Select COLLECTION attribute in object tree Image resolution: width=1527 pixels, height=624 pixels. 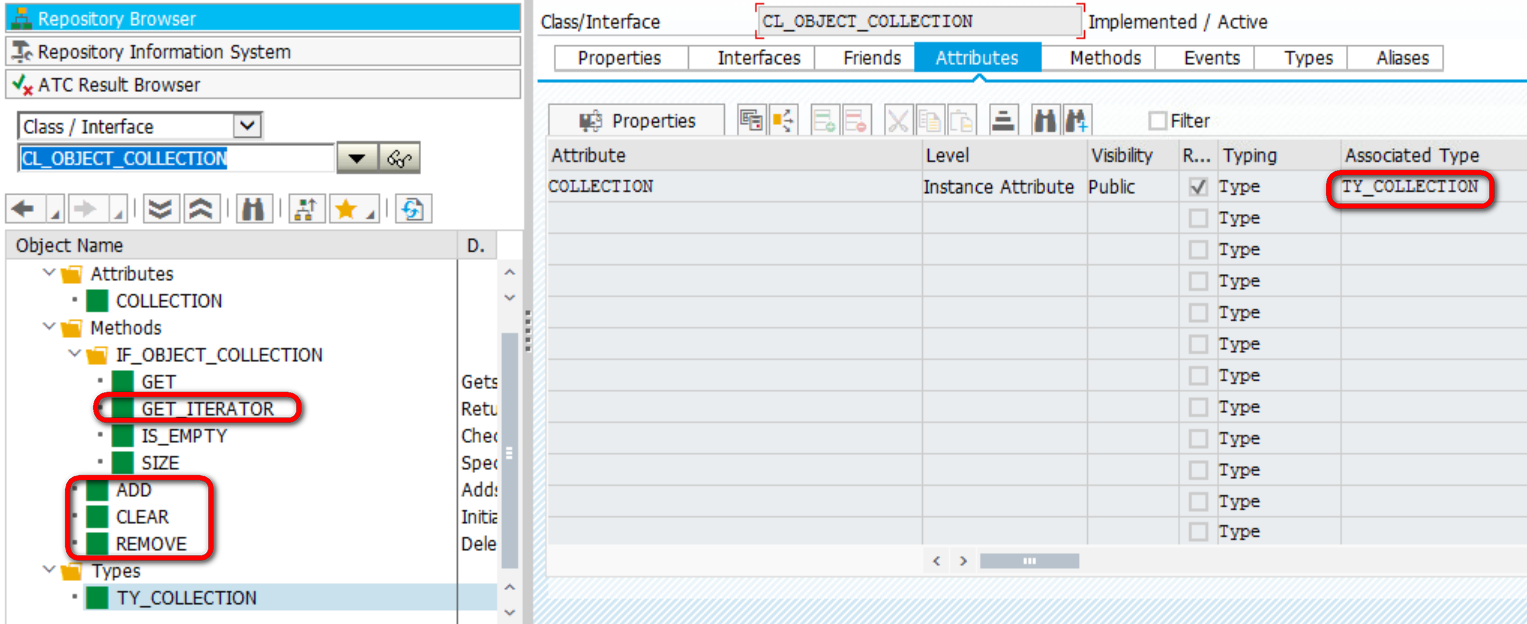pos(169,301)
